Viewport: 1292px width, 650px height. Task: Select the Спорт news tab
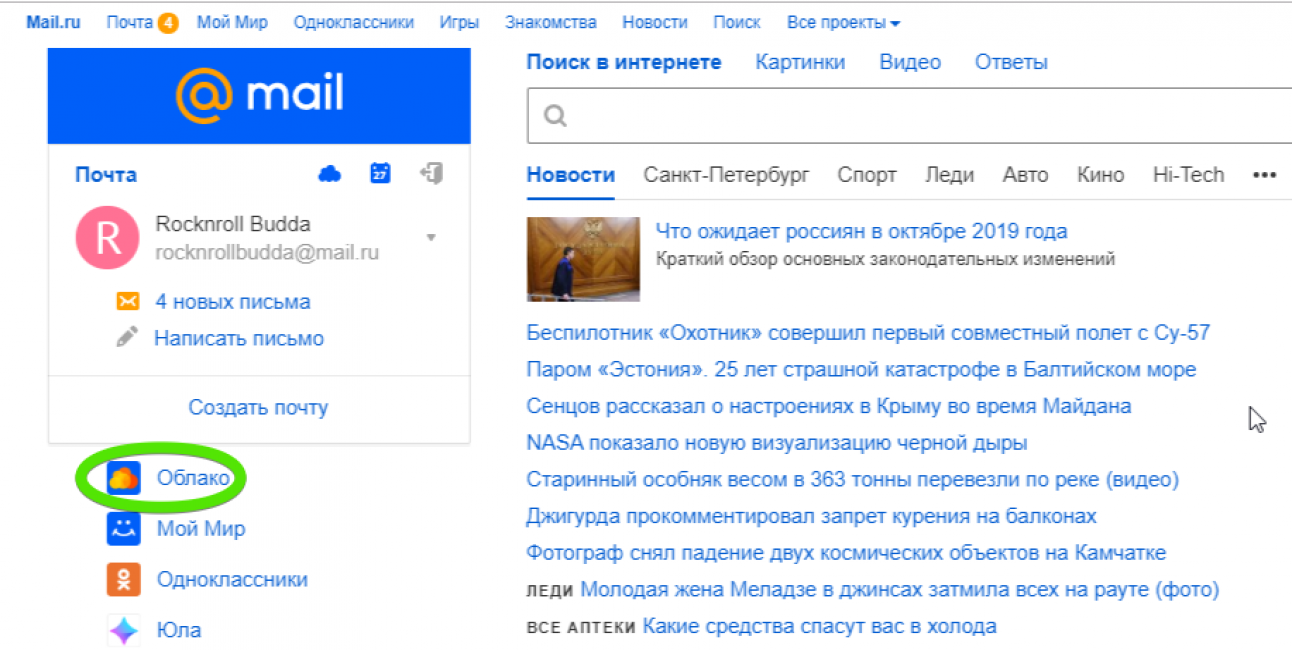click(x=866, y=175)
